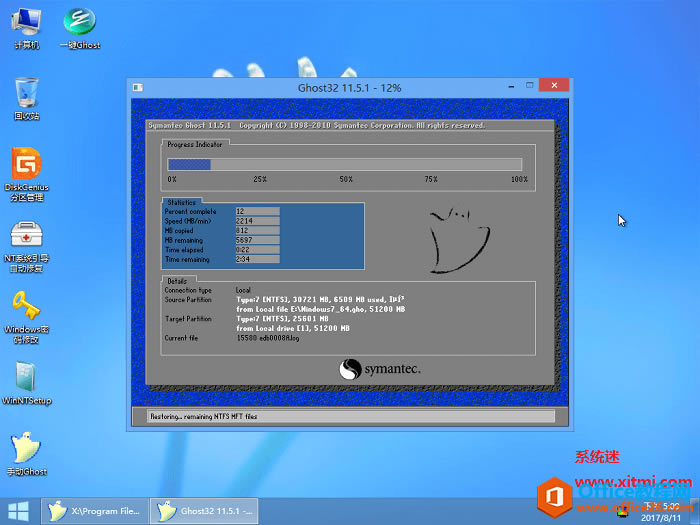The height and width of the screenshot is (525, 700).
Task: Open DiskGenius 分区管理 icon
Action: coord(27,174)
